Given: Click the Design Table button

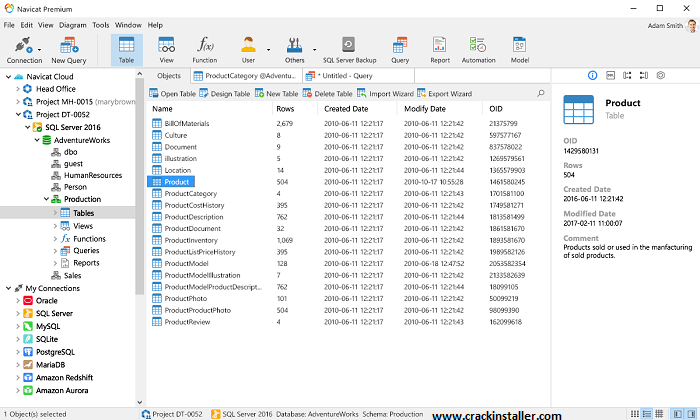Looking at the screenshot, I should click(x=225, y=93).
